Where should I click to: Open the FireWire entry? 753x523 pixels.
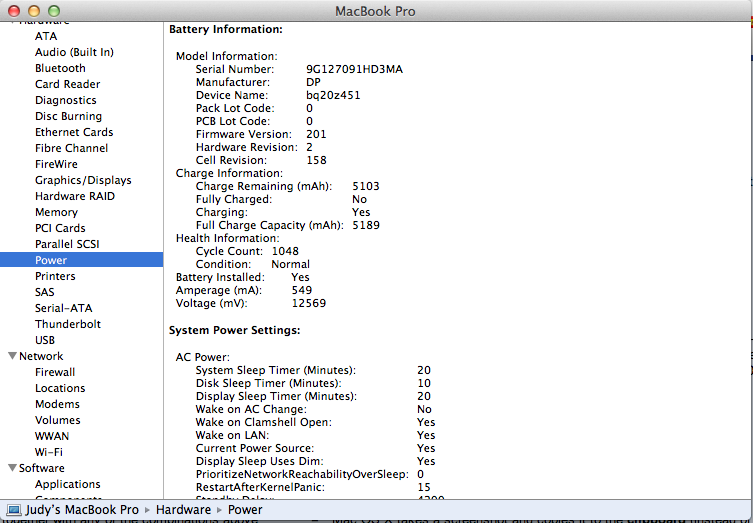tap(56, 164)
